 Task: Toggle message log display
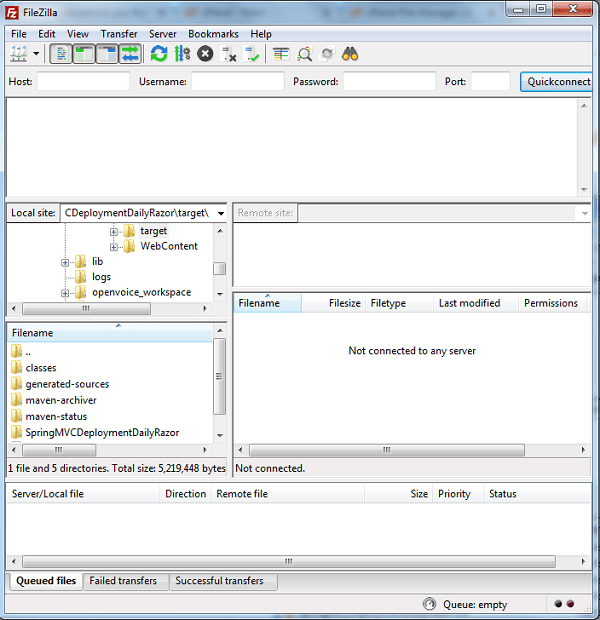pos(61,54)
